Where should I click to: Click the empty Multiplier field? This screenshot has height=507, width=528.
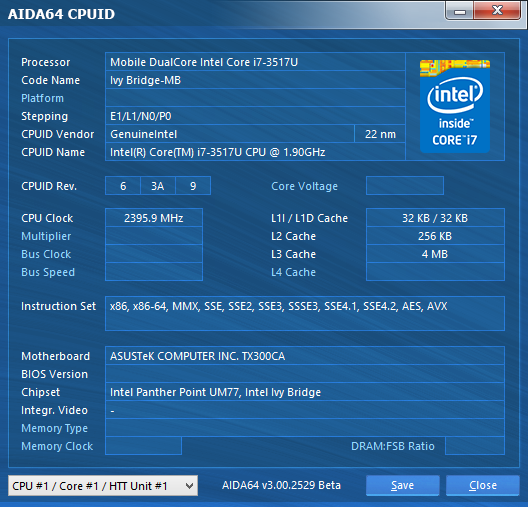click(x=154, y=236)
